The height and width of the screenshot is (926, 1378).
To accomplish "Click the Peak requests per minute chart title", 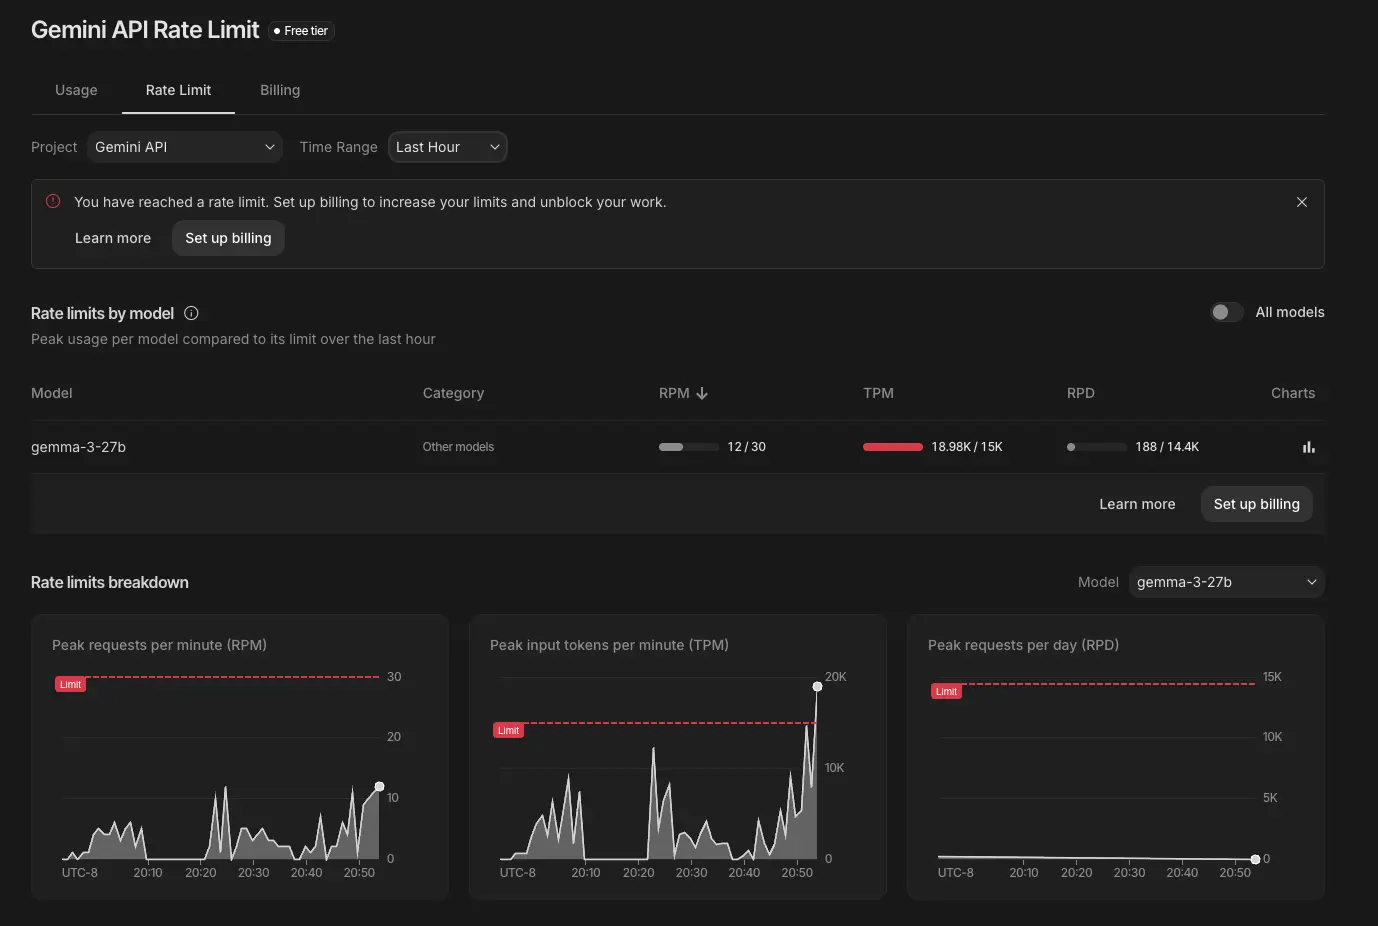I will point(159,645).
